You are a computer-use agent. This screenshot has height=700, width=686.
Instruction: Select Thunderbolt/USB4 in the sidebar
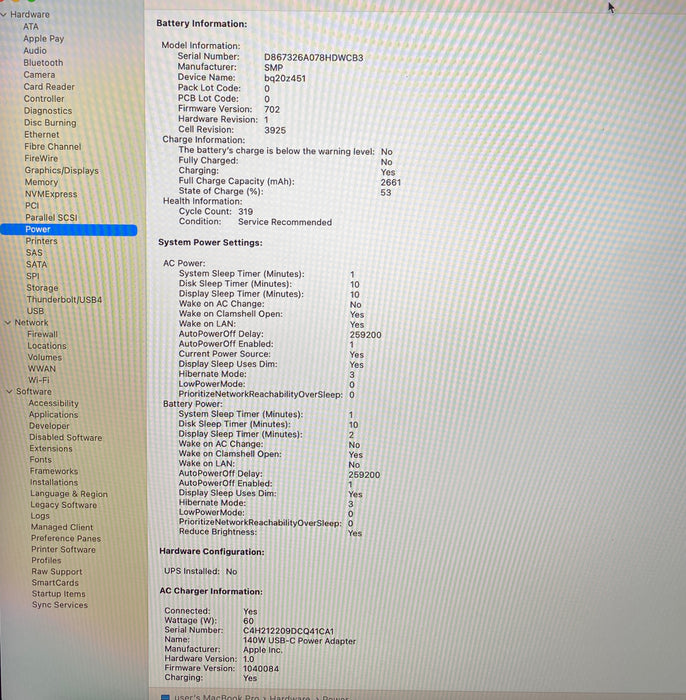point(64,300)
